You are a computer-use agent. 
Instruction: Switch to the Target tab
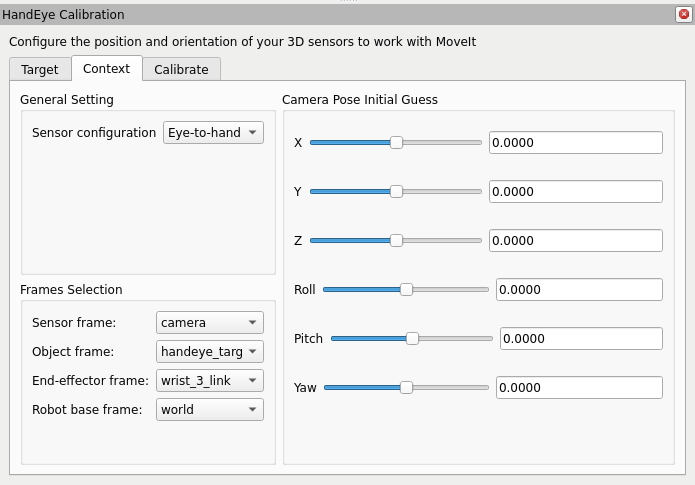pyautogui.click(x=40, y=69)
